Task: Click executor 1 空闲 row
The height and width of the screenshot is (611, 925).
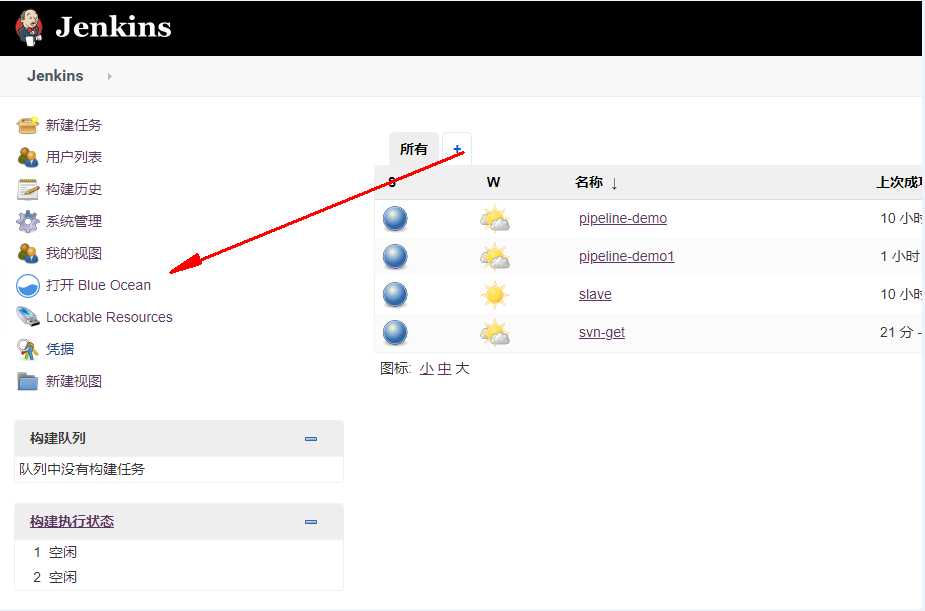Action: tap(178, 553)
